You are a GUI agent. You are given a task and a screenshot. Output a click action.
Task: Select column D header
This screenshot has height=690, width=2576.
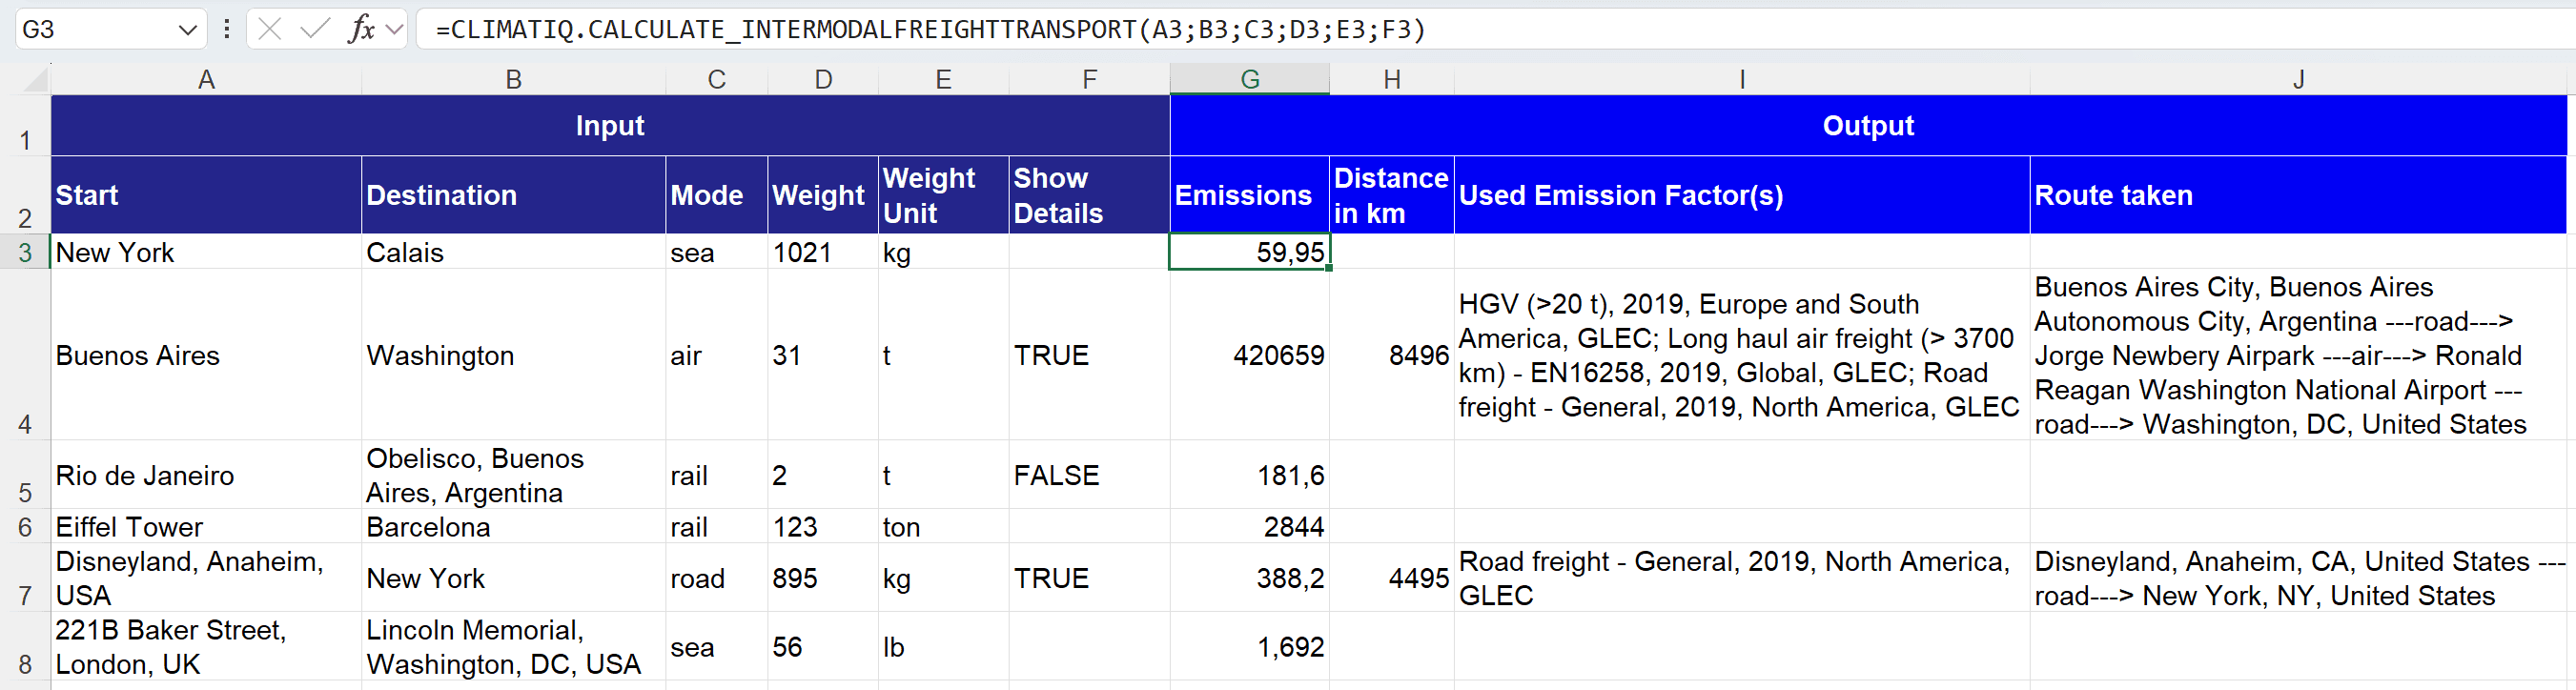[823, 79]
